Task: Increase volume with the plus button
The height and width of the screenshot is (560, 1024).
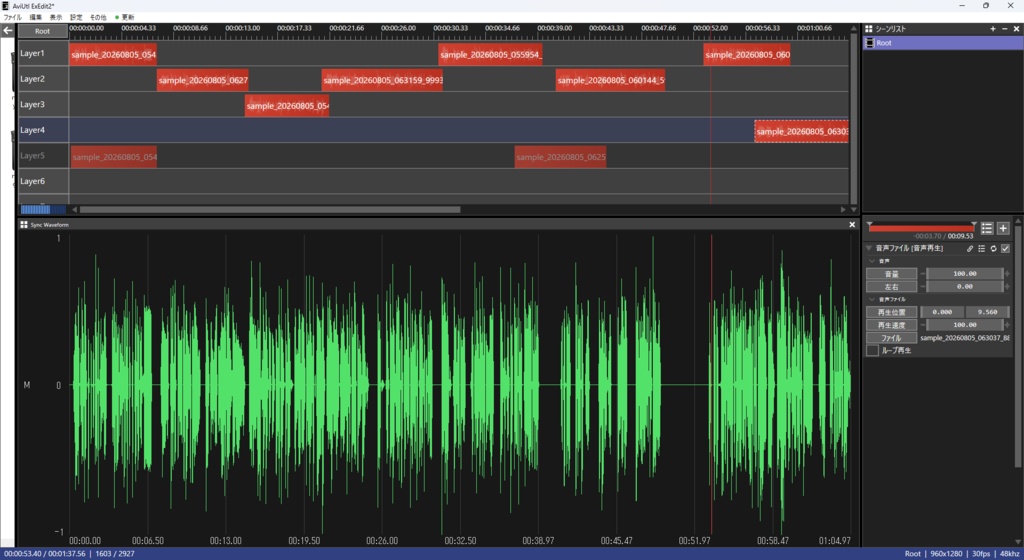Action: tap(1008, 273)
